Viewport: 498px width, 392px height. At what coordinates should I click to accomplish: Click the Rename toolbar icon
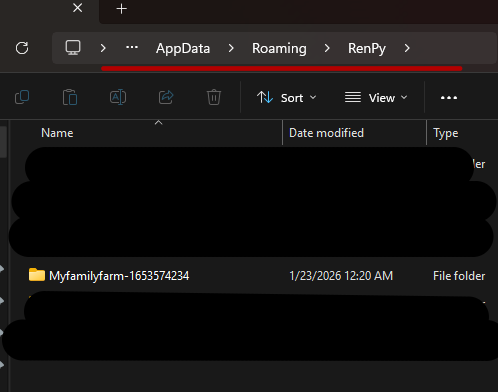point(118,97)
